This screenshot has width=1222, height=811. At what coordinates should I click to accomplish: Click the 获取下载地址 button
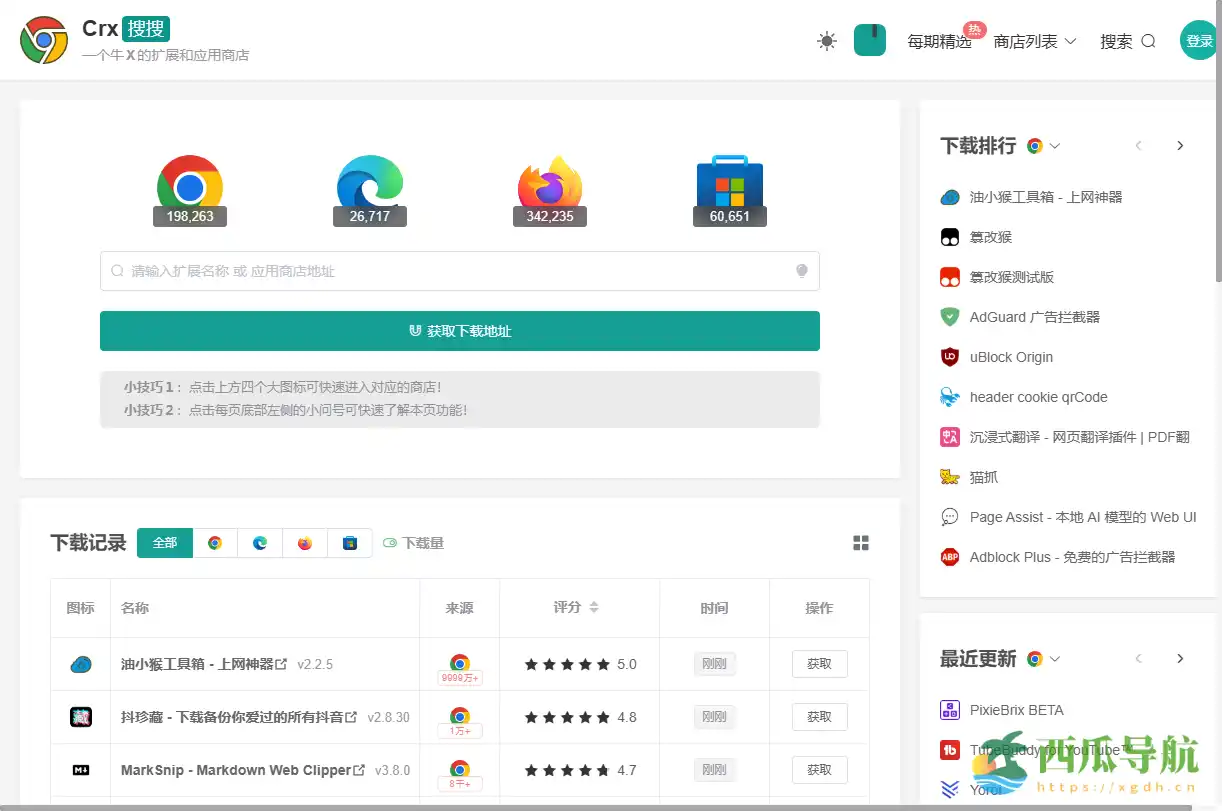coord(460,331)
